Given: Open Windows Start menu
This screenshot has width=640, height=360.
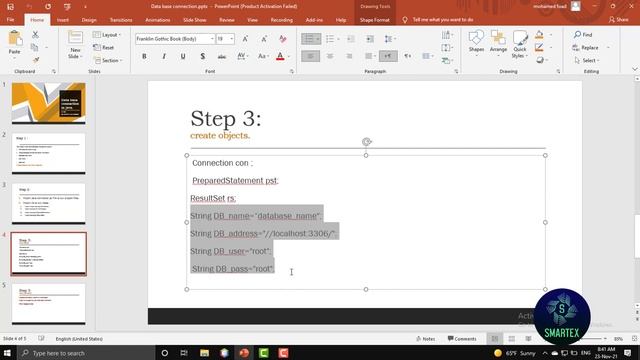Looking at the screenshot, I should pos(7,353).
